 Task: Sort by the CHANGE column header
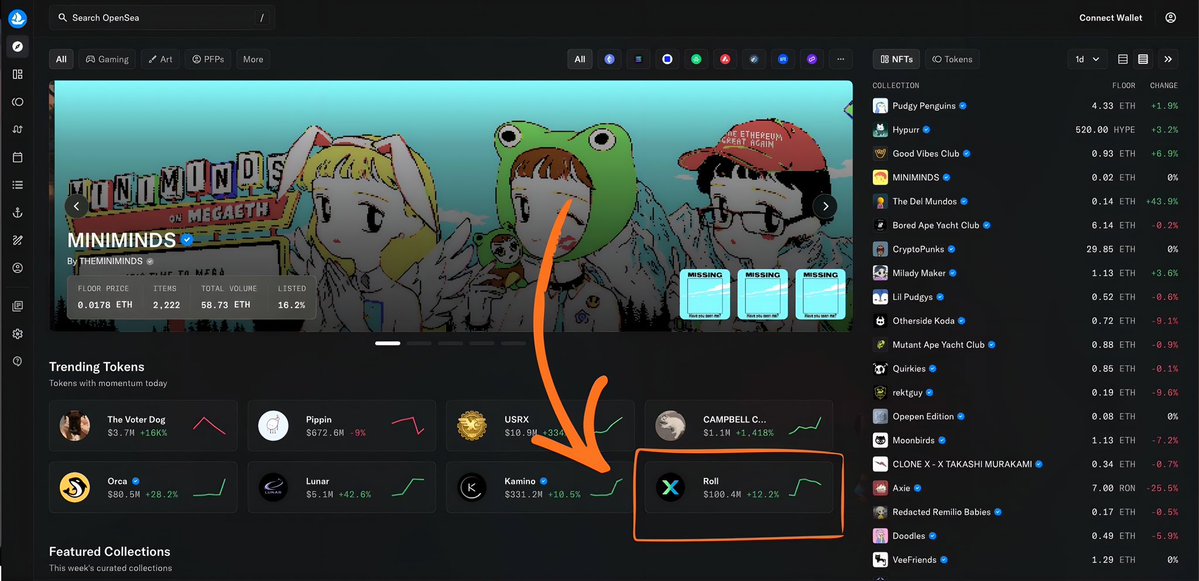(x=1164, y=86)
